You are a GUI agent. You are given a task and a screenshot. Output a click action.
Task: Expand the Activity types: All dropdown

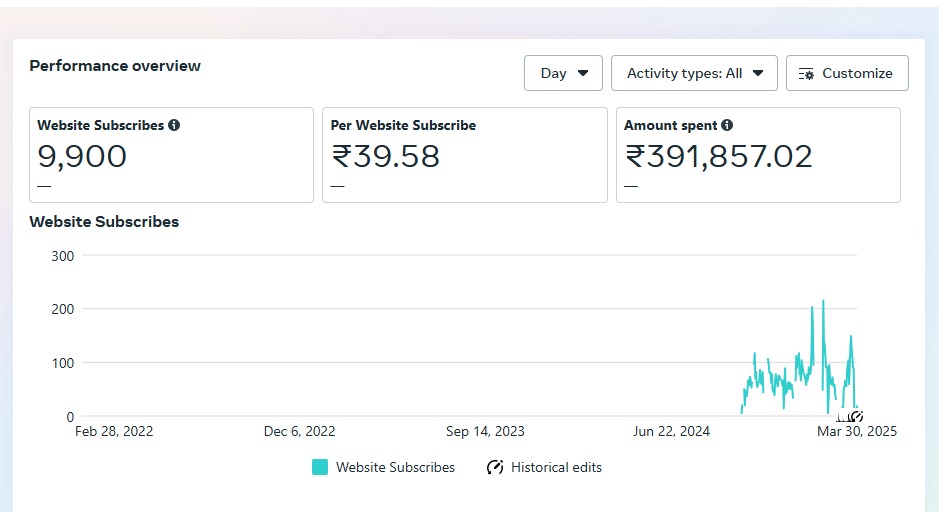(x=694, y=73)
